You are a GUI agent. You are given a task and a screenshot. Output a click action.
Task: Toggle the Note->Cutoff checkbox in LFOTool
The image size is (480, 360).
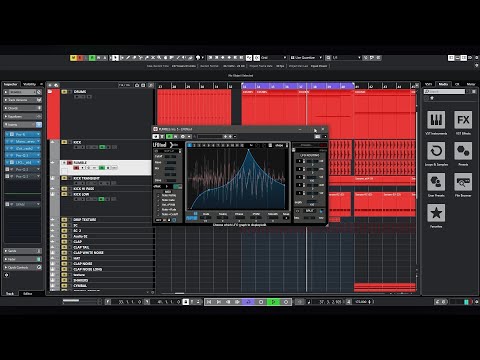tap(158, 214)
